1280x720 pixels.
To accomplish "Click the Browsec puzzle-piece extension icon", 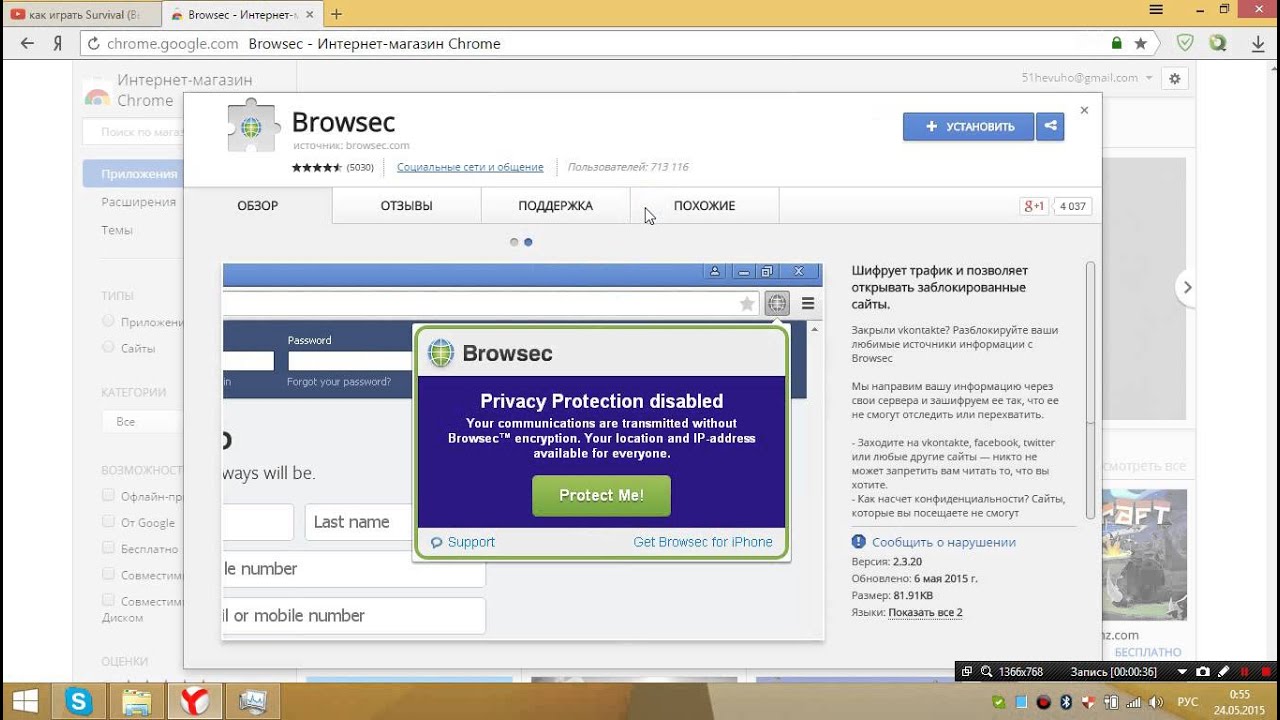I will coord(251,126).
